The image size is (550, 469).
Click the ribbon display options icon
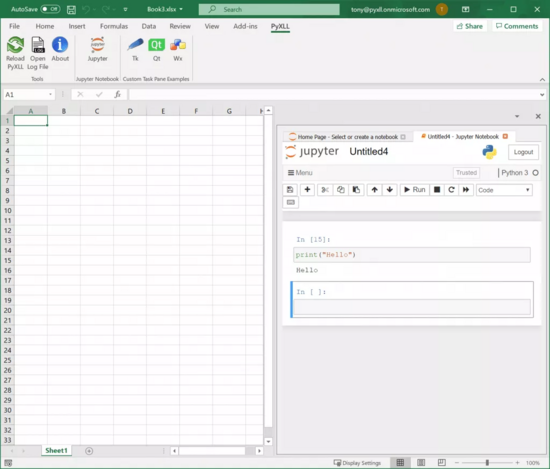coord(465,9)
